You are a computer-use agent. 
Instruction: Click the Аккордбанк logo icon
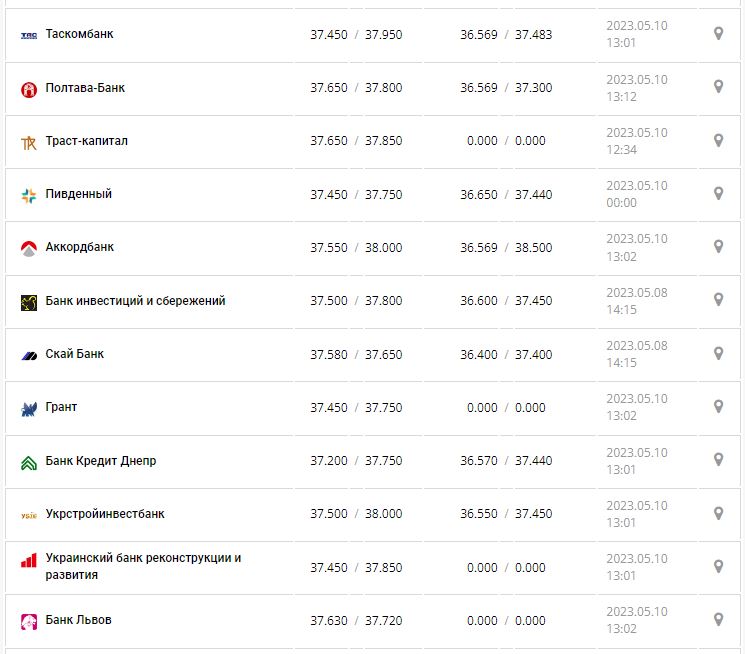(28, 248)
